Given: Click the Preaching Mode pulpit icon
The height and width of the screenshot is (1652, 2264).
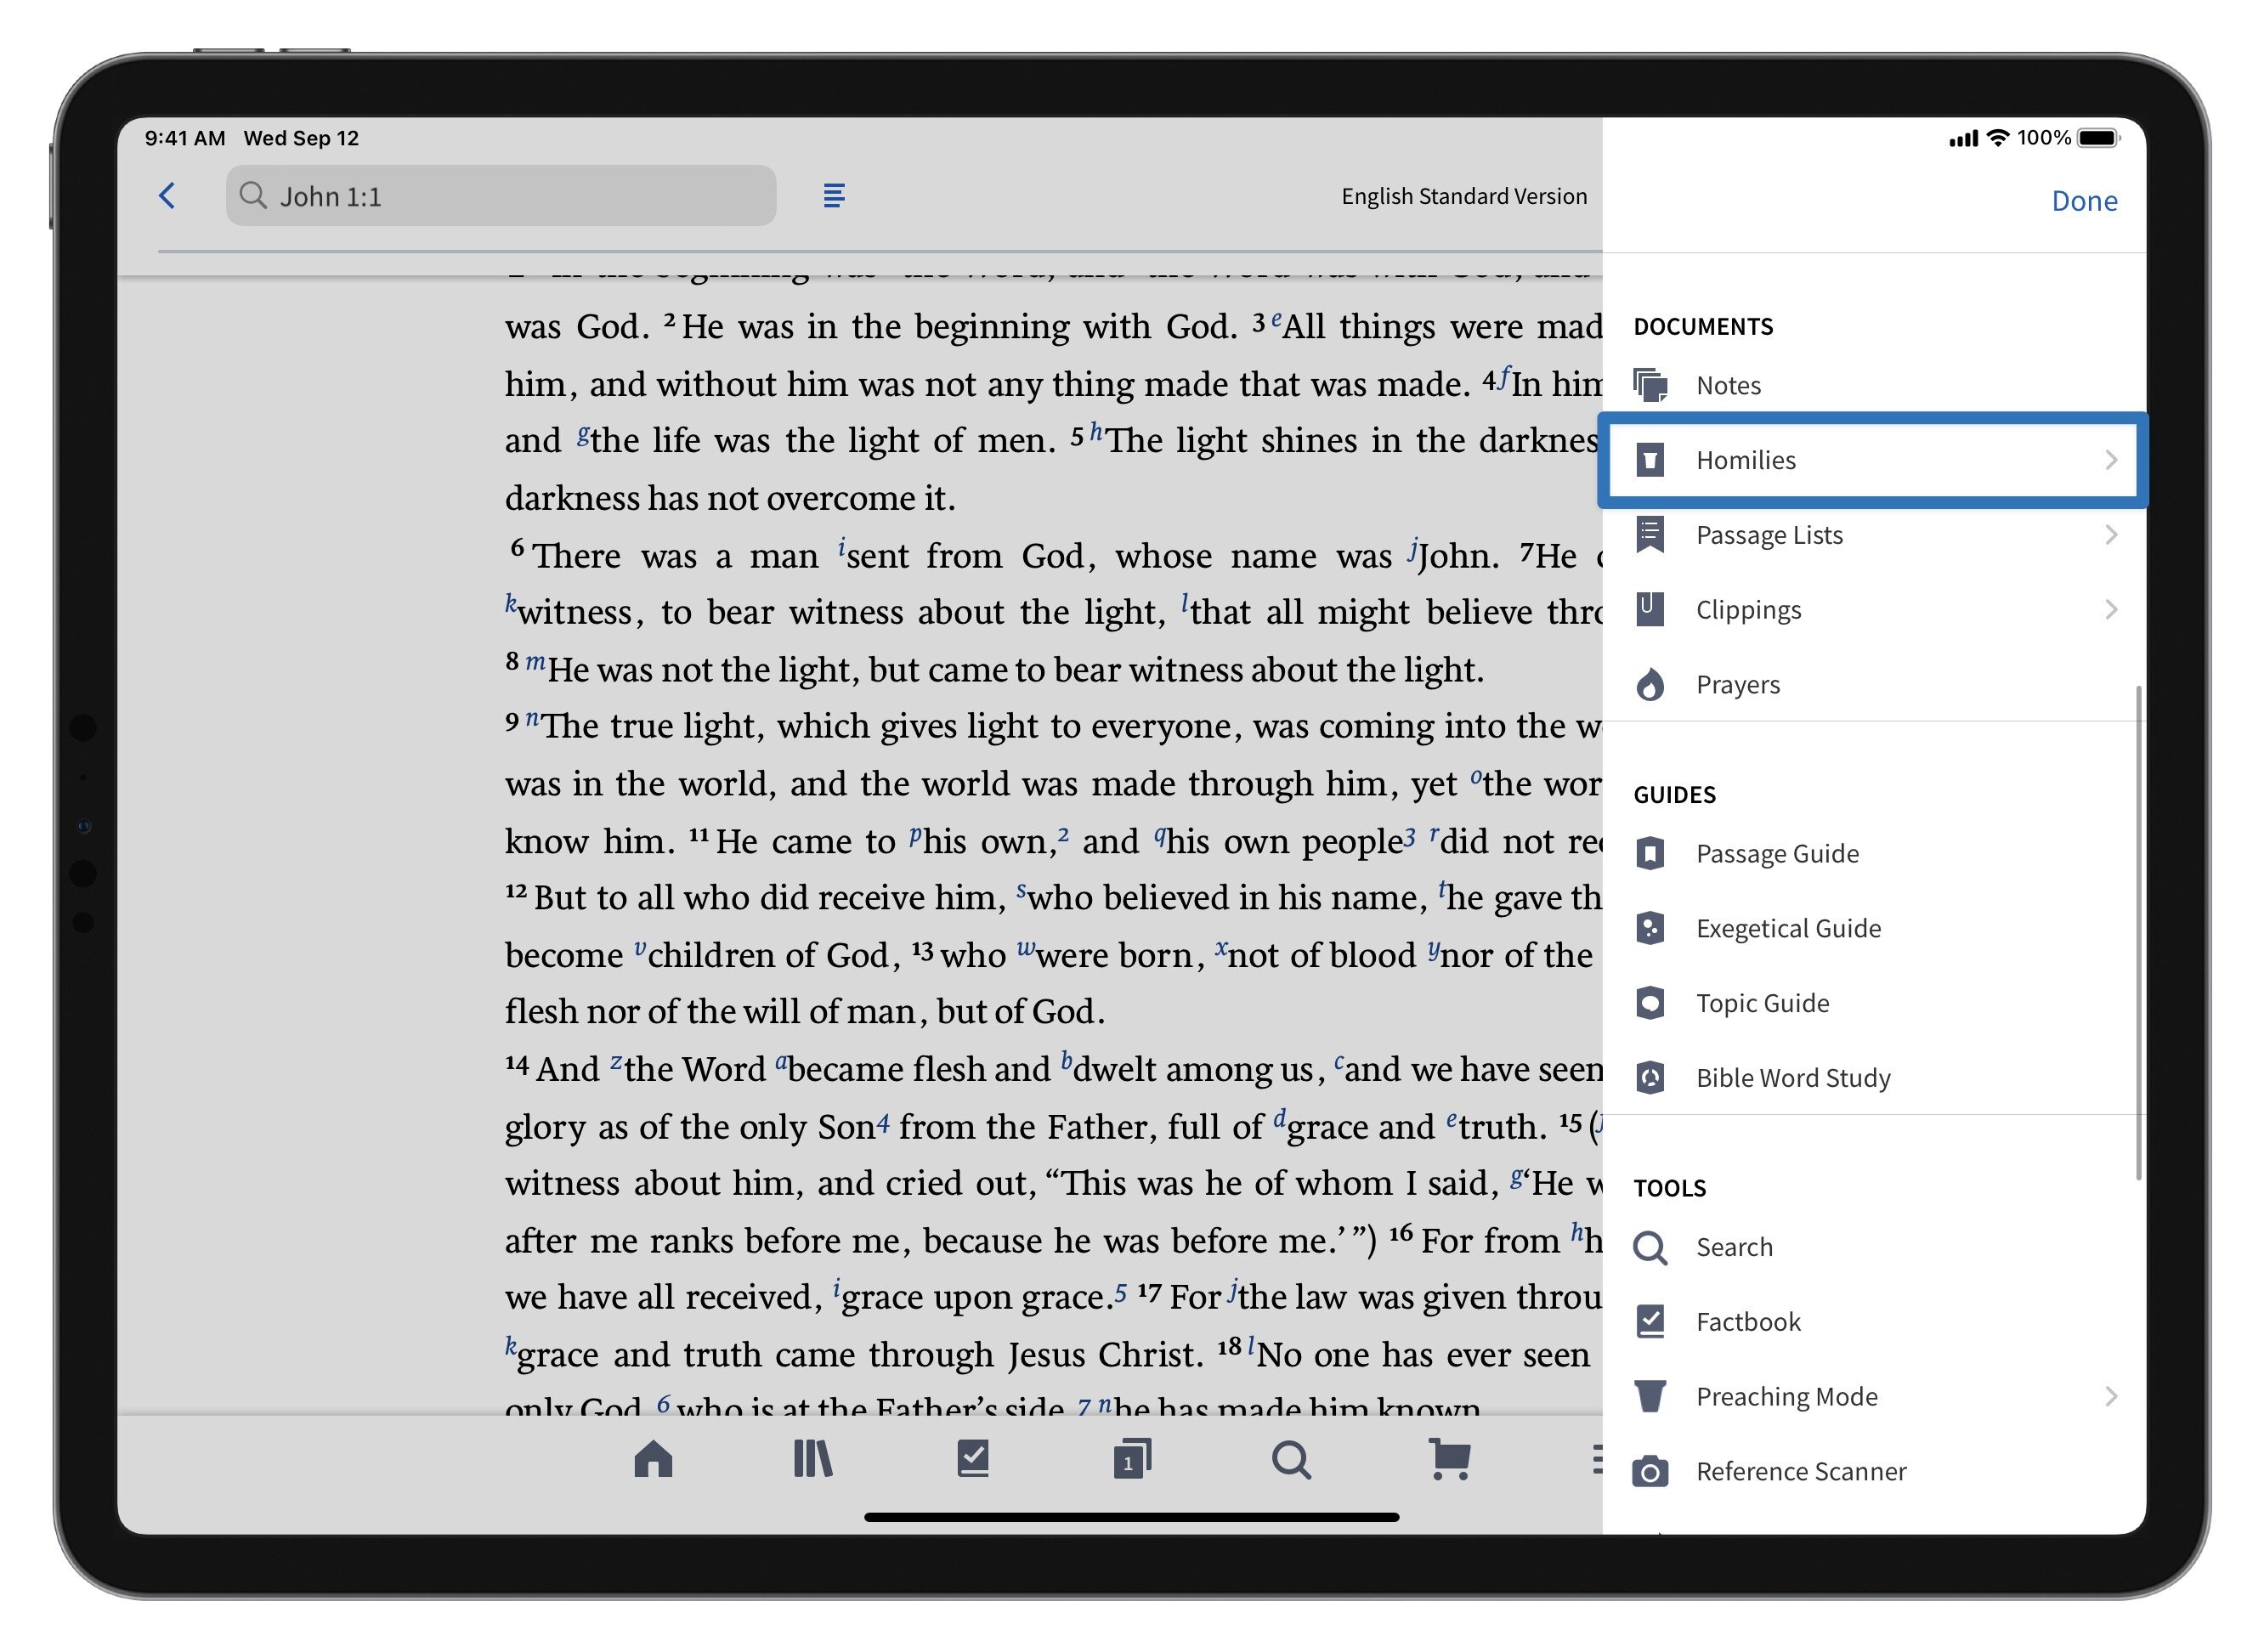Looking at the screenshot, I should click(x=1650, y=1397).
